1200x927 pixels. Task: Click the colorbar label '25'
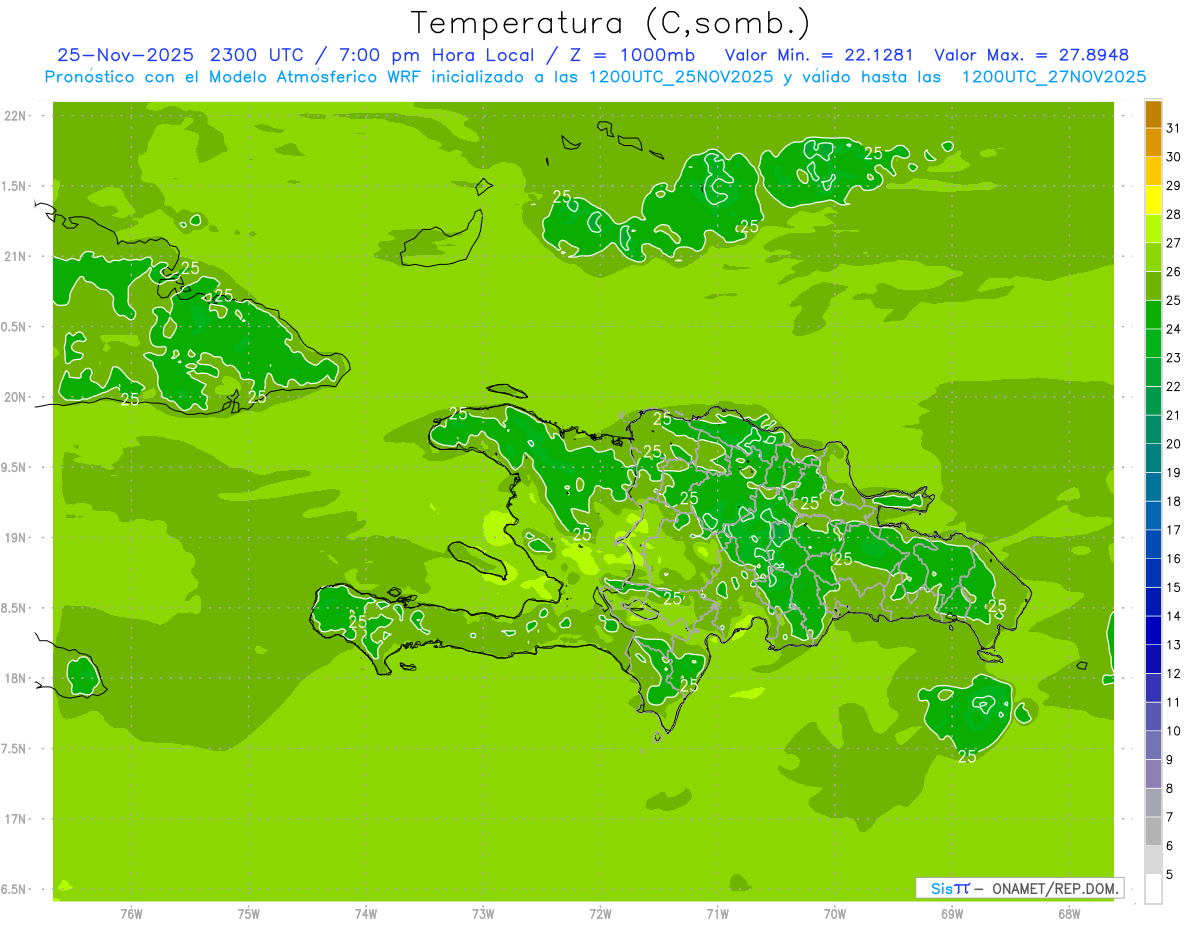coord(1173,300)
